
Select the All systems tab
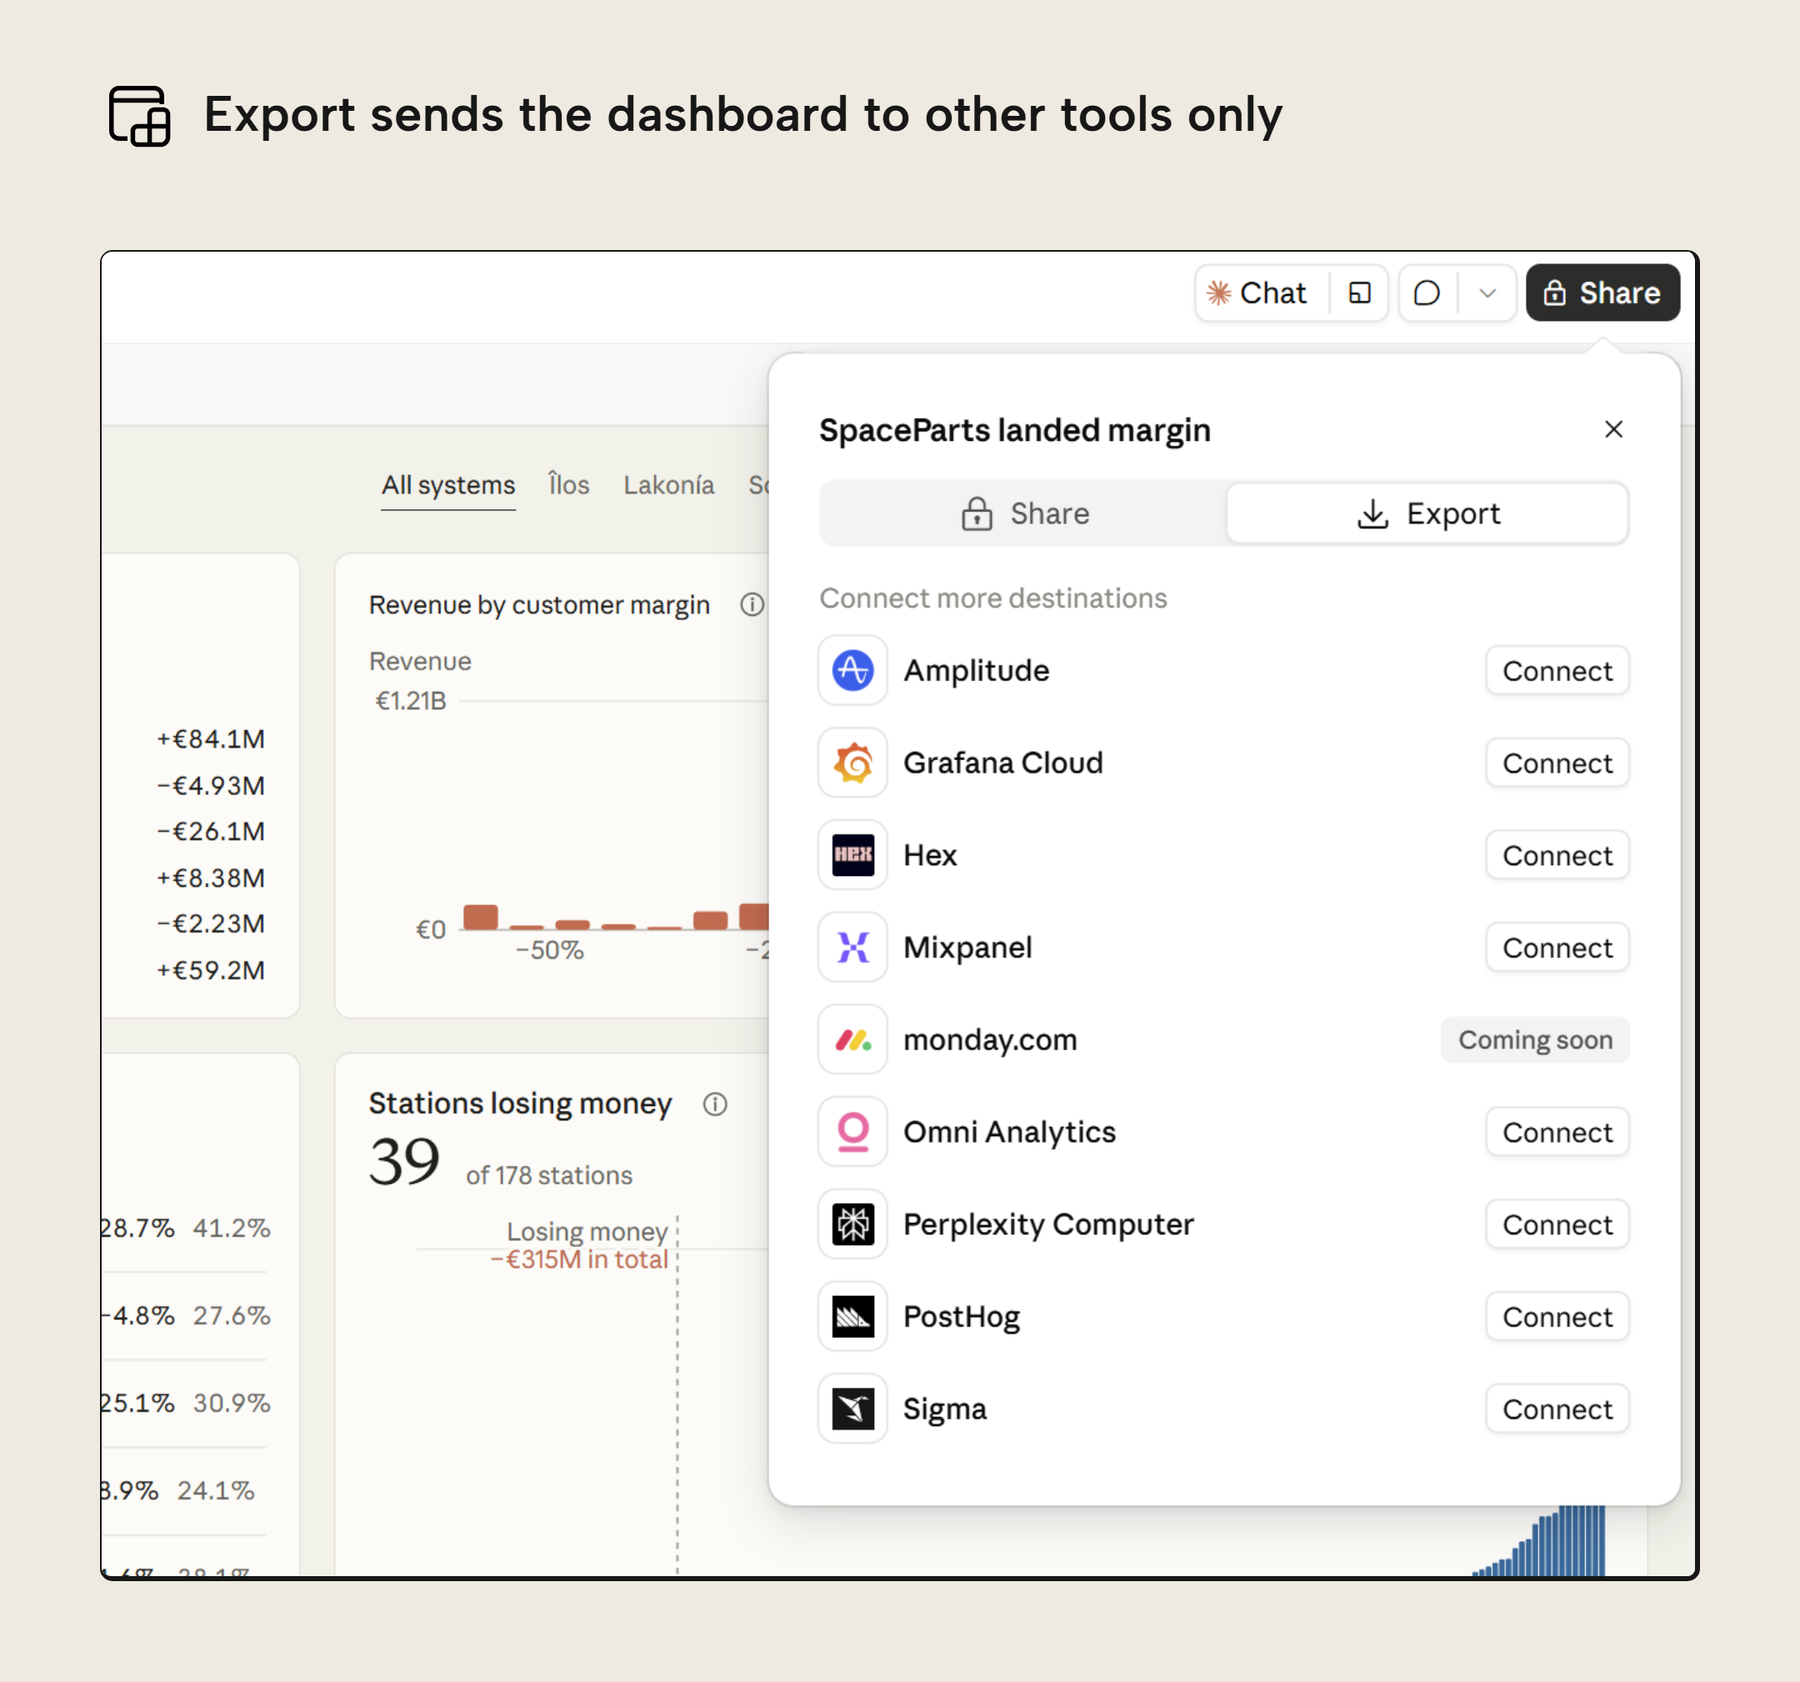[x=448, y=486]
